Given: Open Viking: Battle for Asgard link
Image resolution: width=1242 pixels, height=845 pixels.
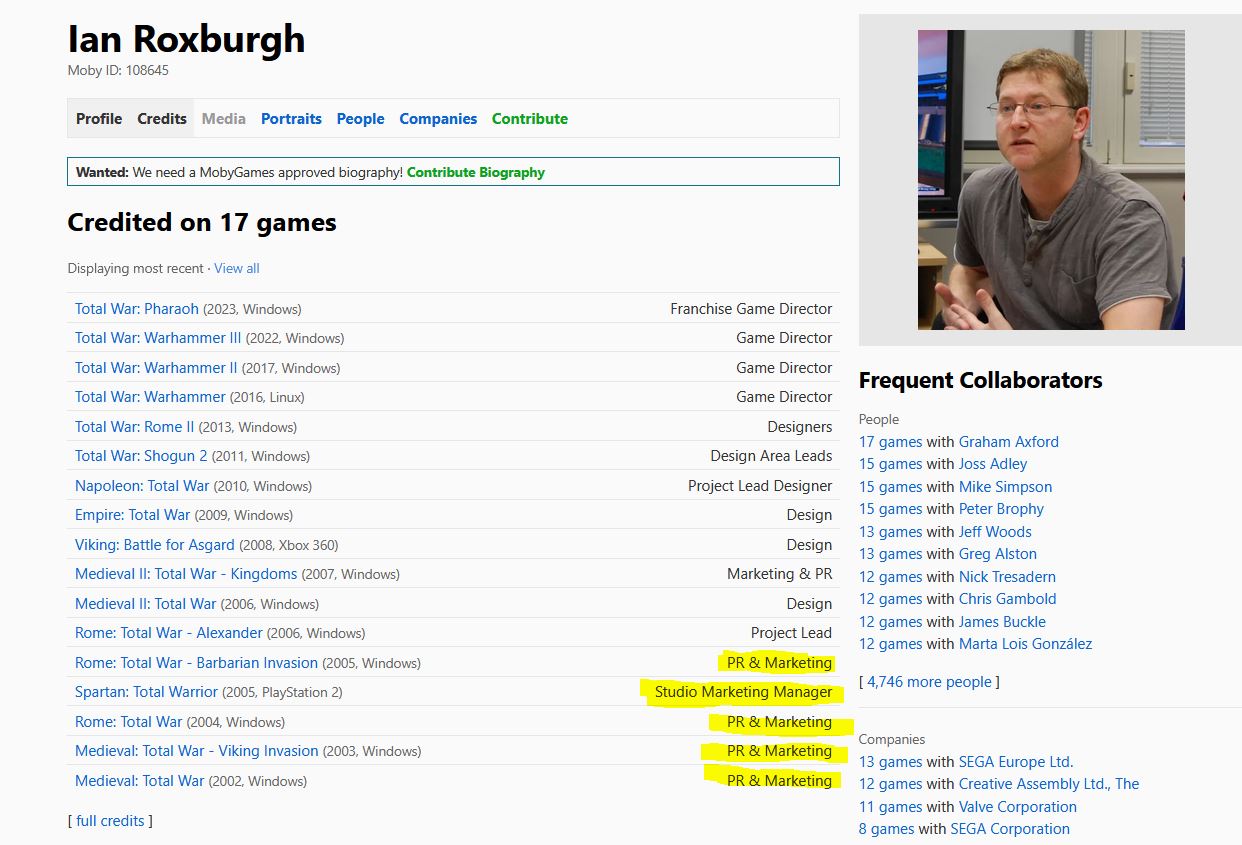Looking at the screenshot, I should (155, 545).
